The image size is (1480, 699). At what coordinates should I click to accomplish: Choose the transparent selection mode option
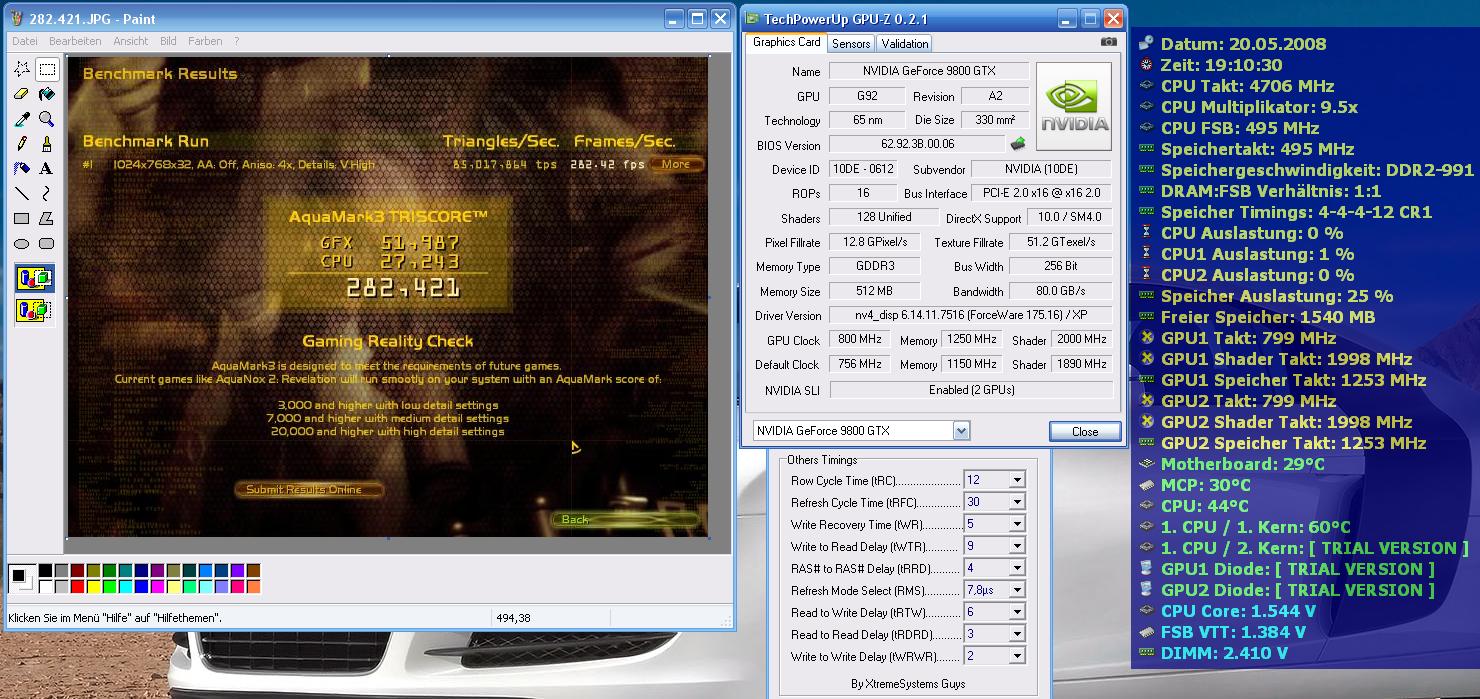(35, 312)
